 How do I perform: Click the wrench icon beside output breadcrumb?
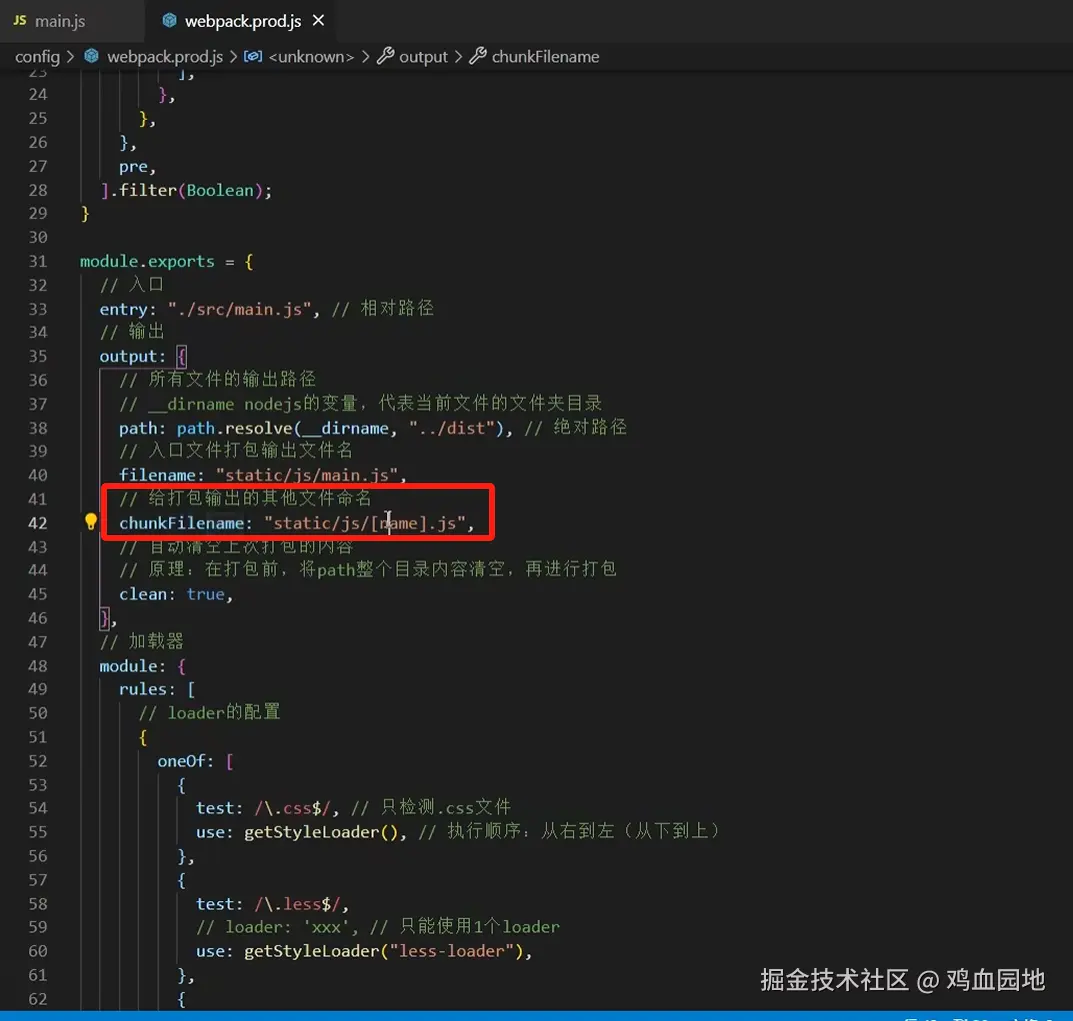click(385, 56)
